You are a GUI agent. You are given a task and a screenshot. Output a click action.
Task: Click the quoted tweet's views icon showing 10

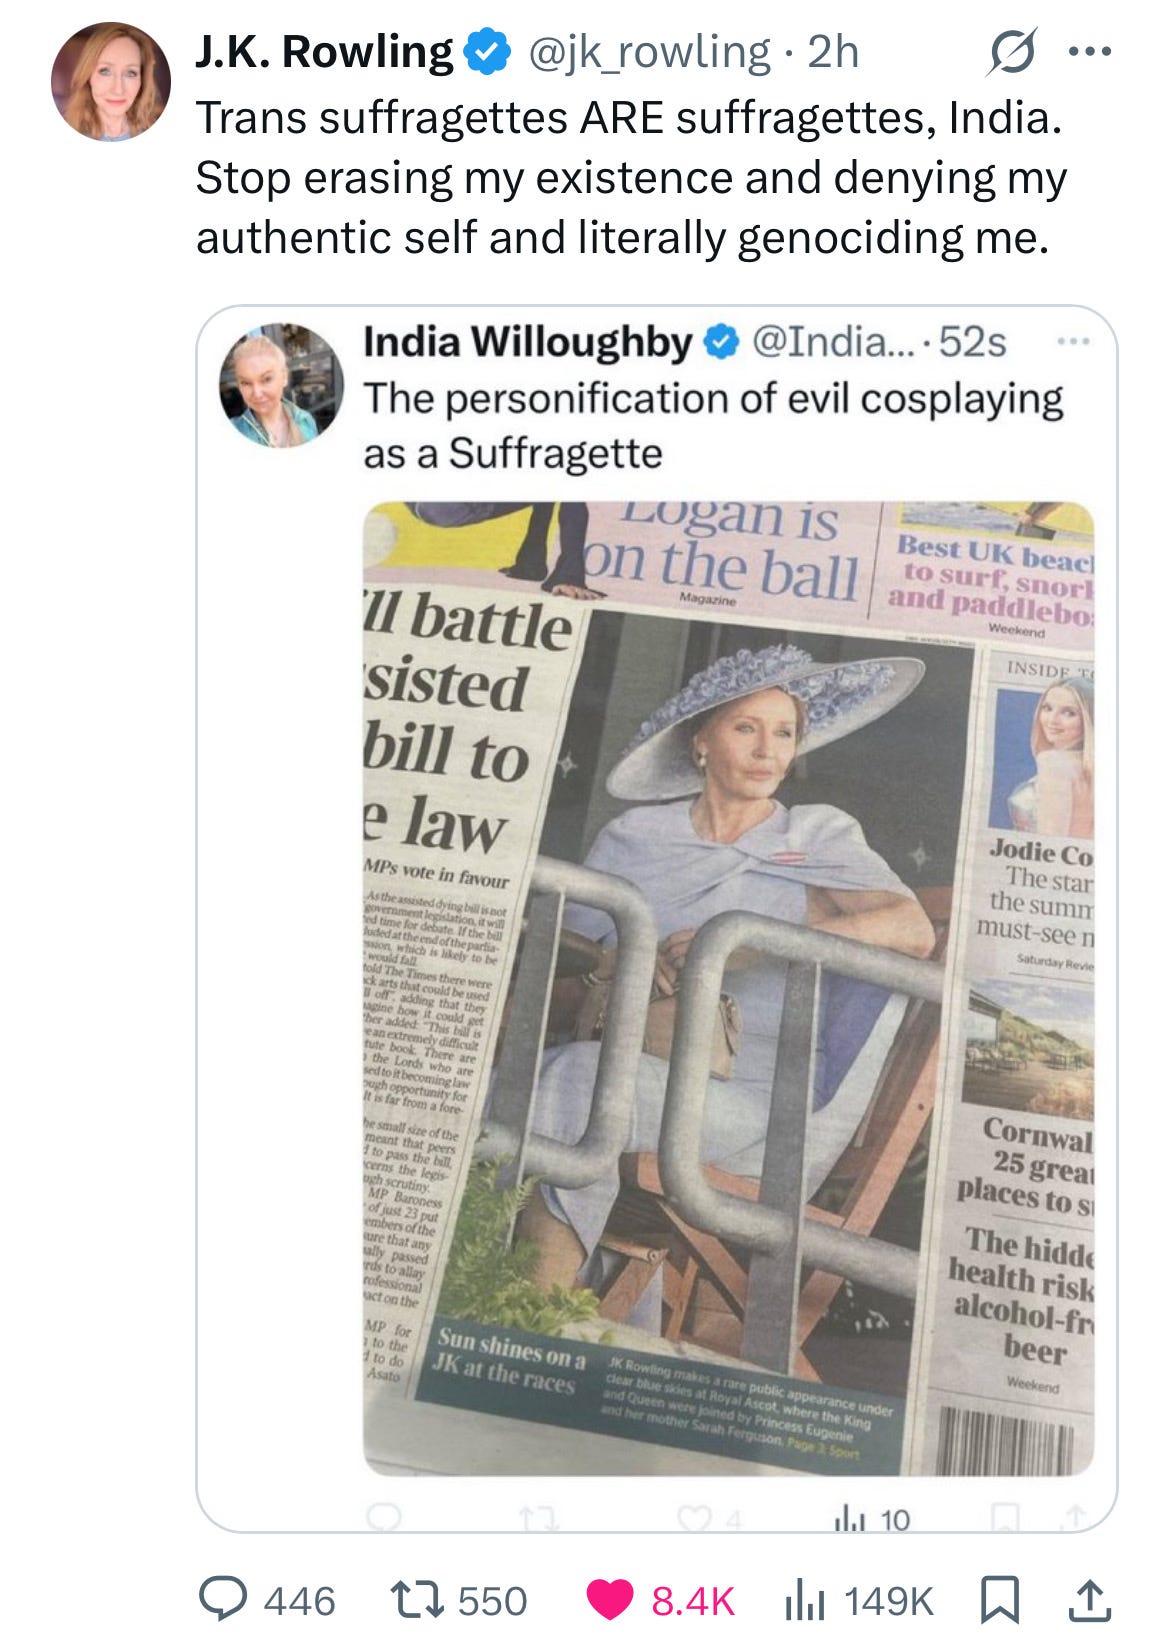844,1520
